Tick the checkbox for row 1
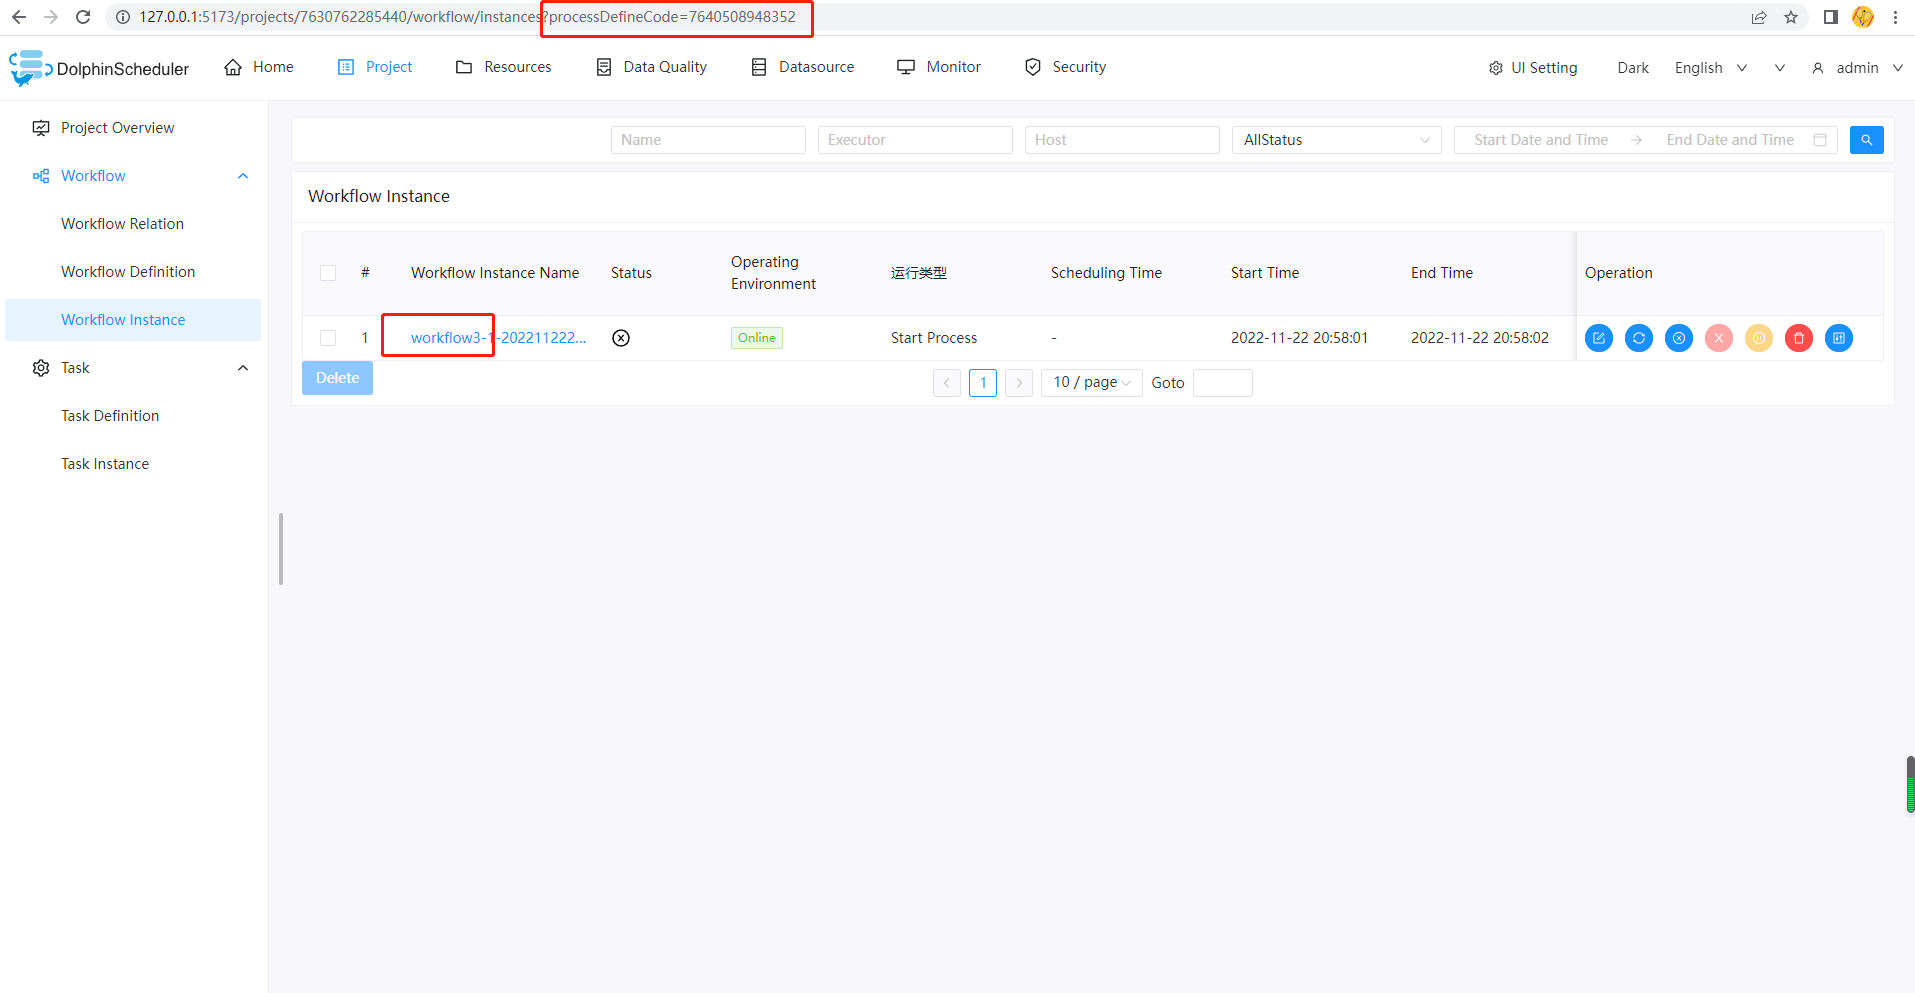 [x=328, y=338]
